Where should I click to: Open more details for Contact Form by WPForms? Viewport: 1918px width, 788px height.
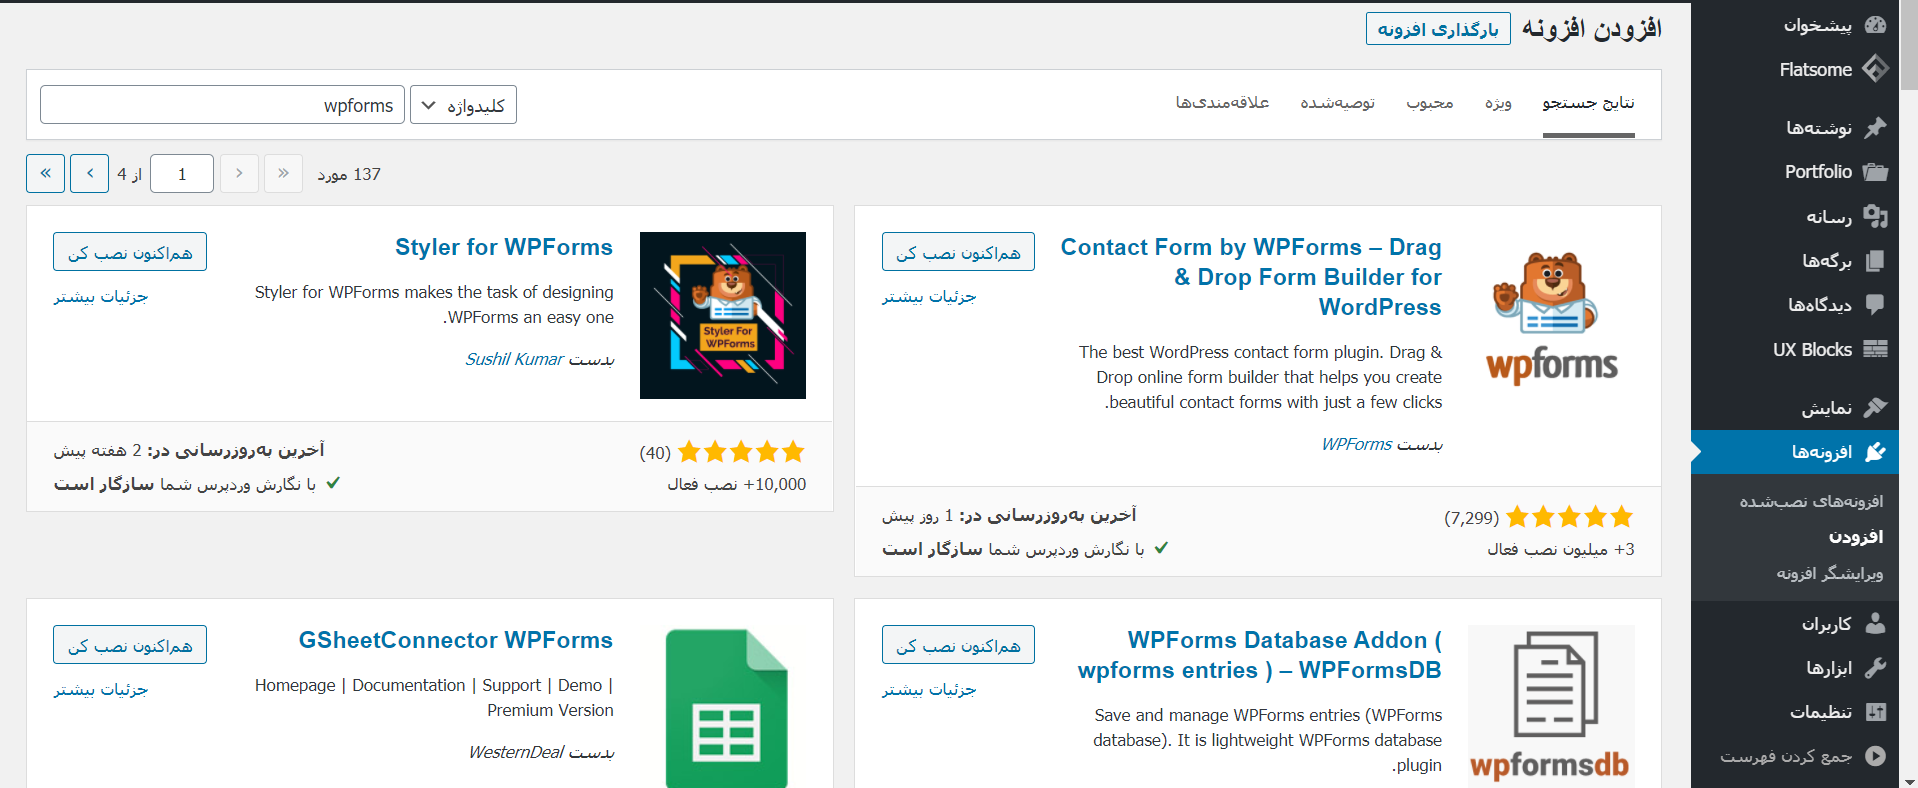[929, 297]
